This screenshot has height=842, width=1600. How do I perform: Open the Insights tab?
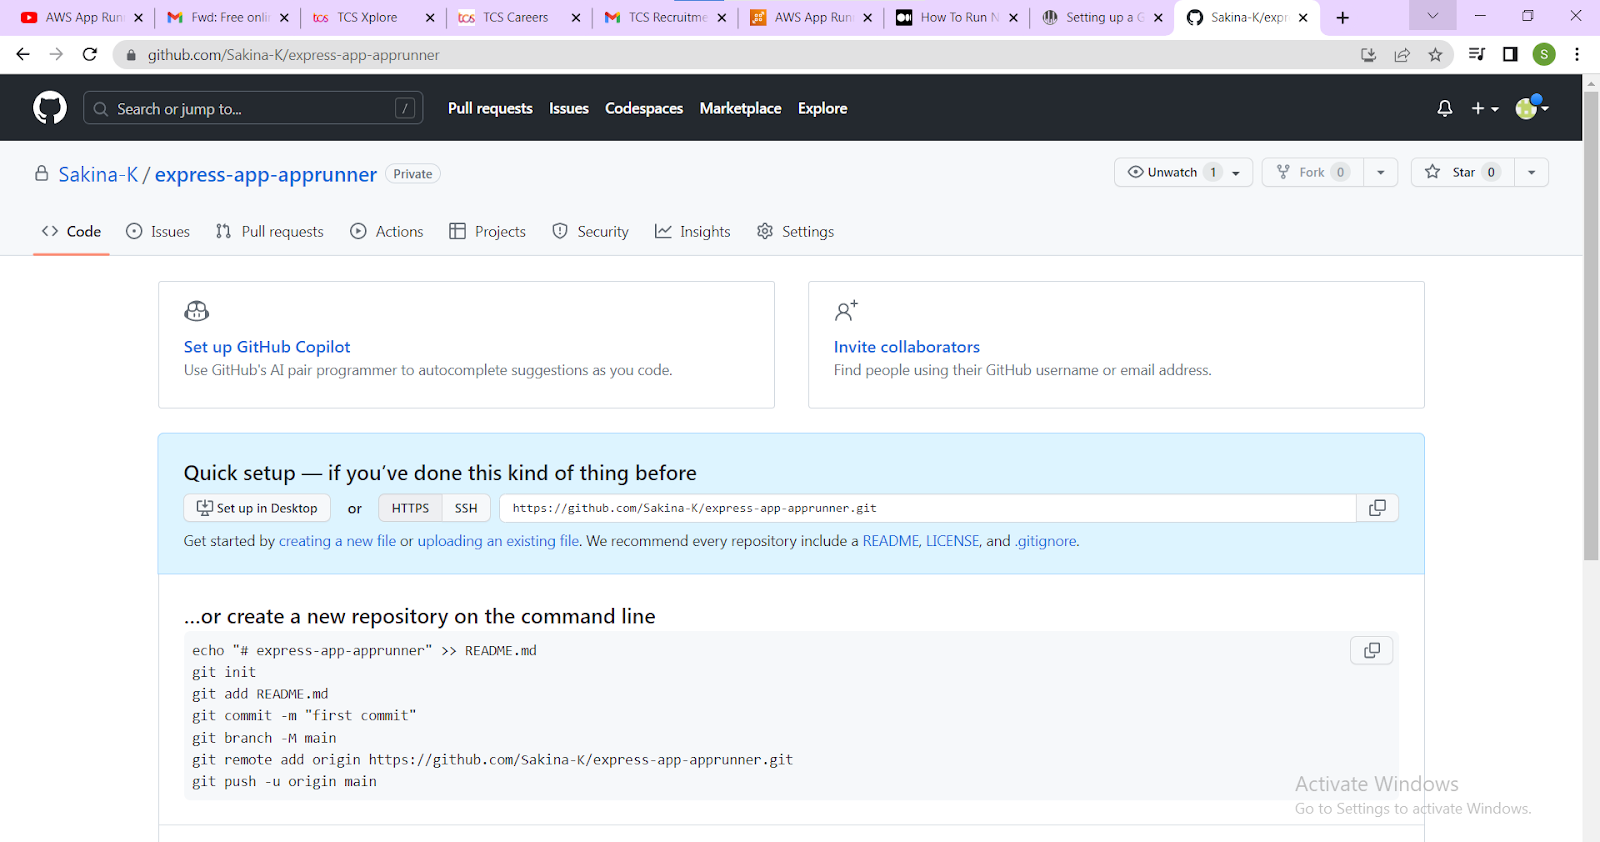pyautogui.click(x=693, y=231)
